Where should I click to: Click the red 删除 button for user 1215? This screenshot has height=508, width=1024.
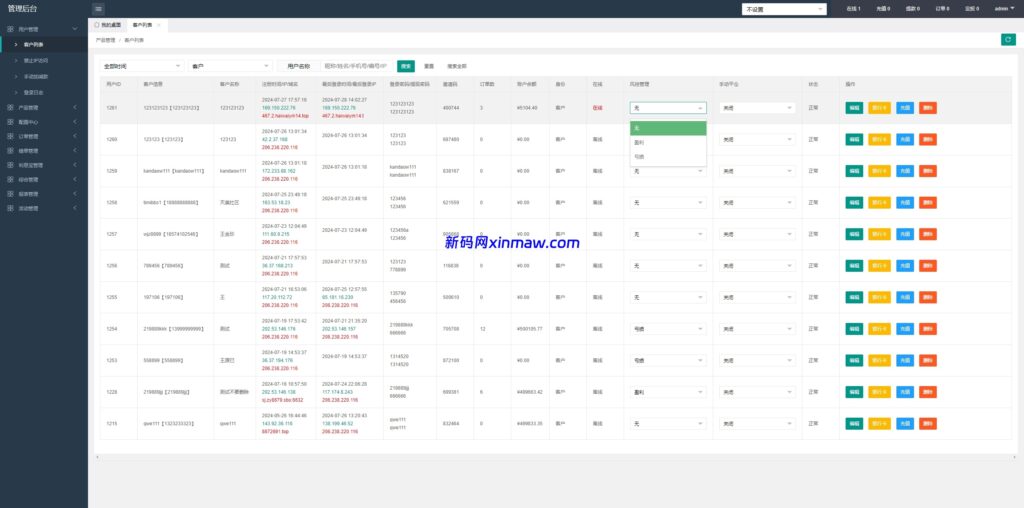tap(928, 423)
